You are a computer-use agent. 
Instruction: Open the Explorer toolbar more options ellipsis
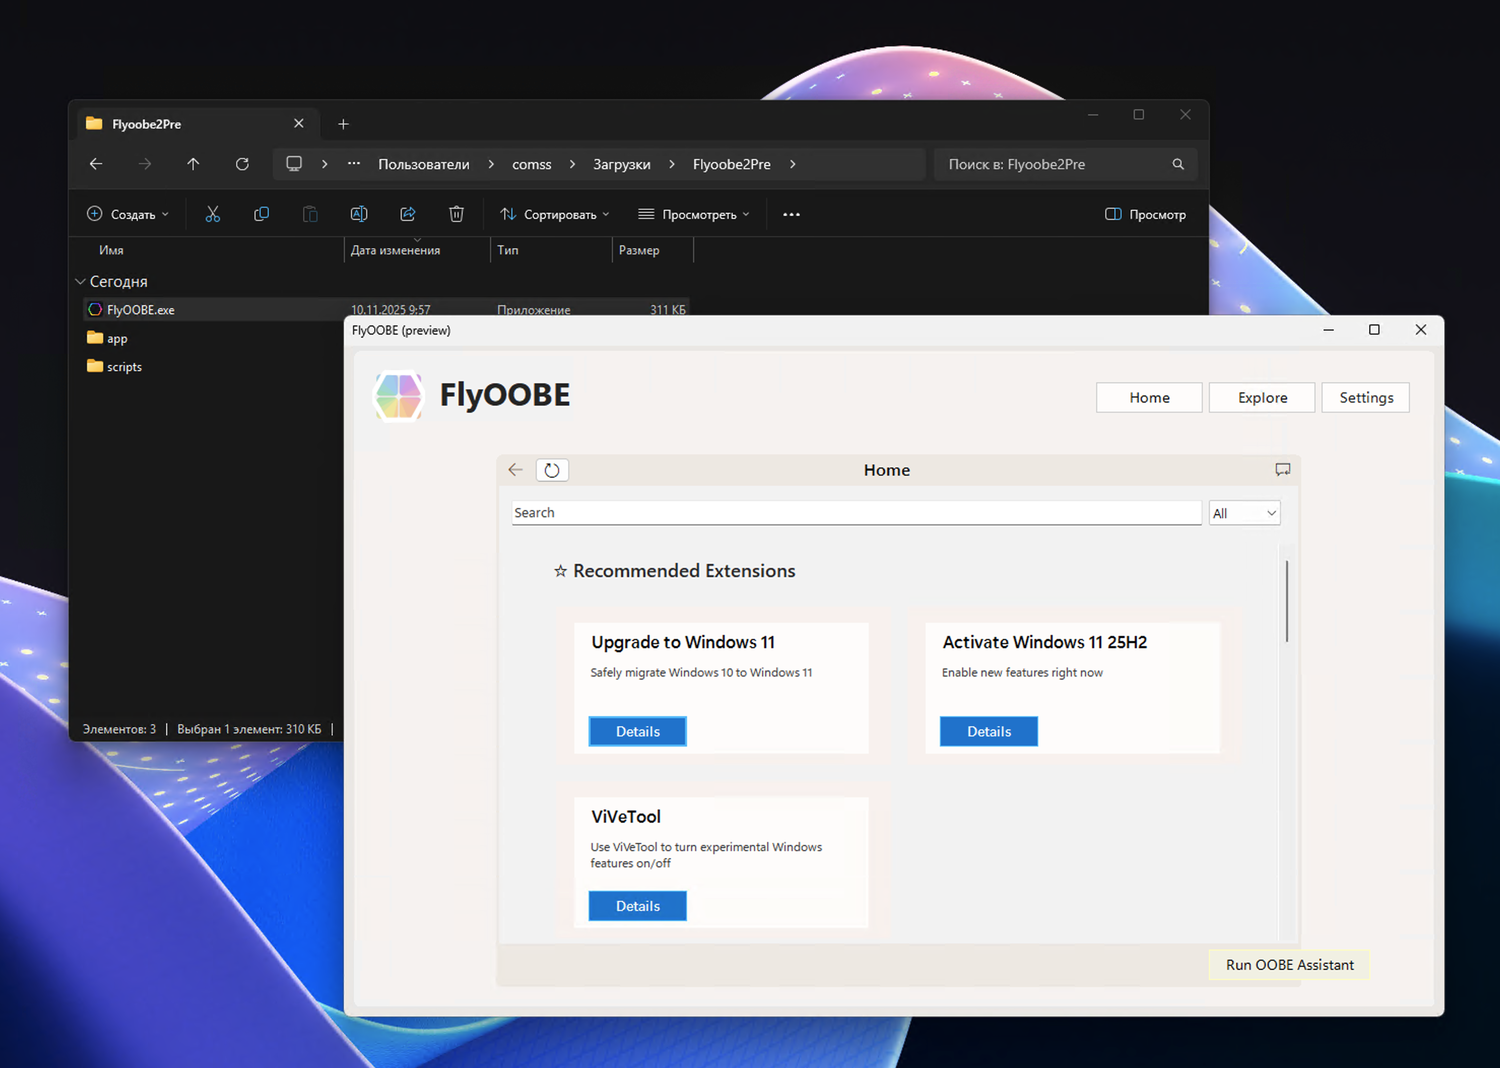point(791,214)
